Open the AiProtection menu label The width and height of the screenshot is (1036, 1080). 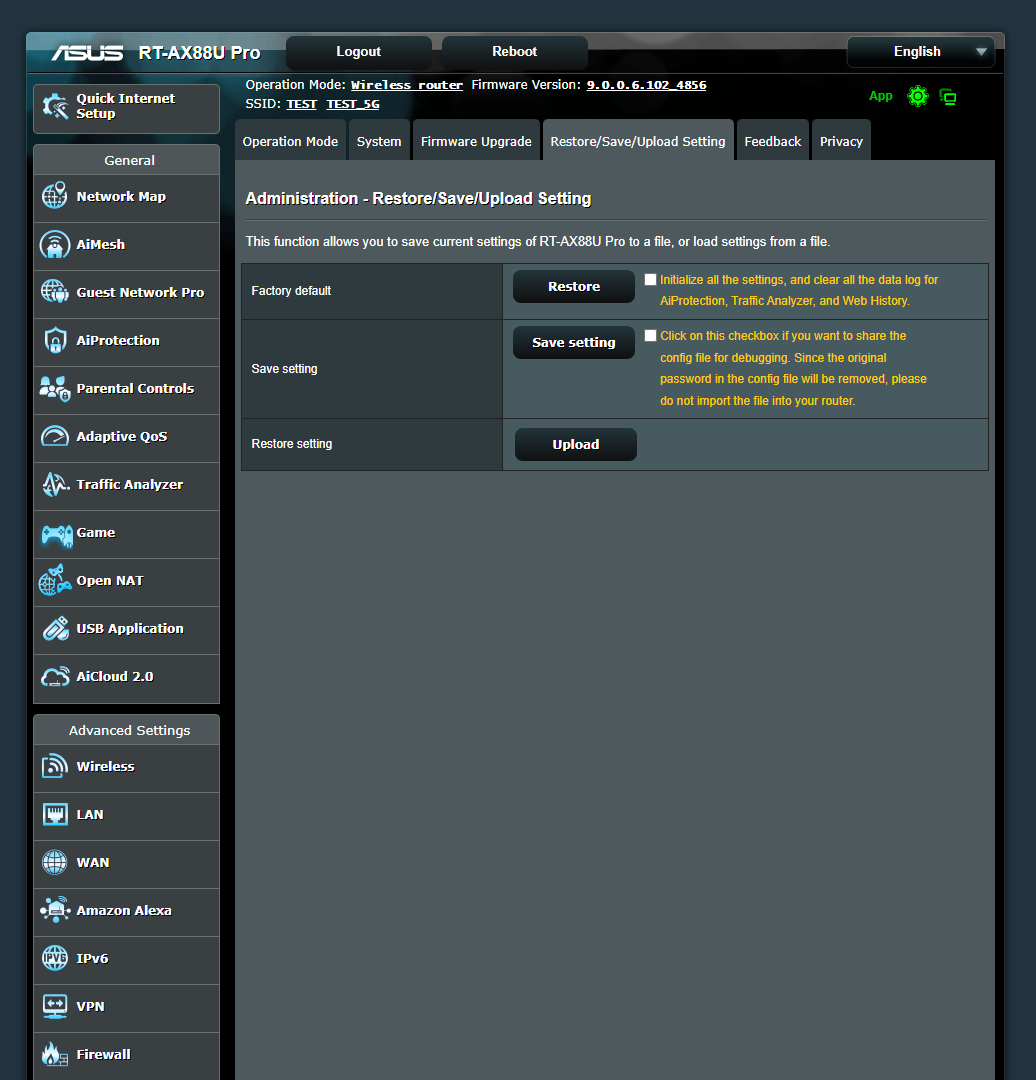[x=118, y=340]
